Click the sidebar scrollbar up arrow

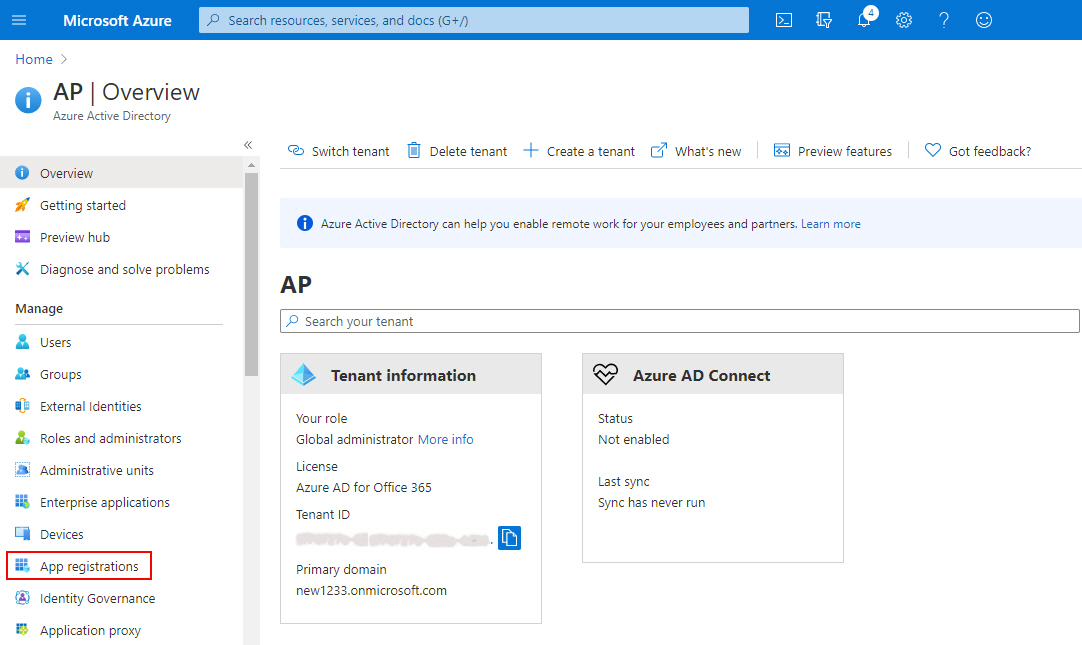click(x=251, y=165)
